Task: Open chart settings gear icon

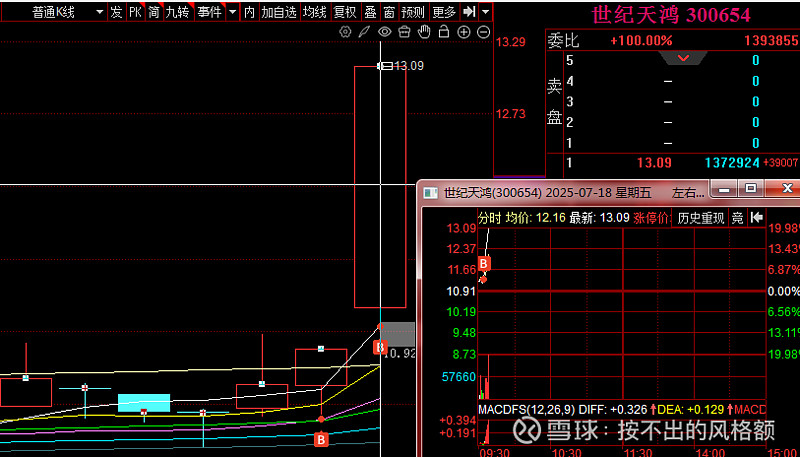Action: 345,32
